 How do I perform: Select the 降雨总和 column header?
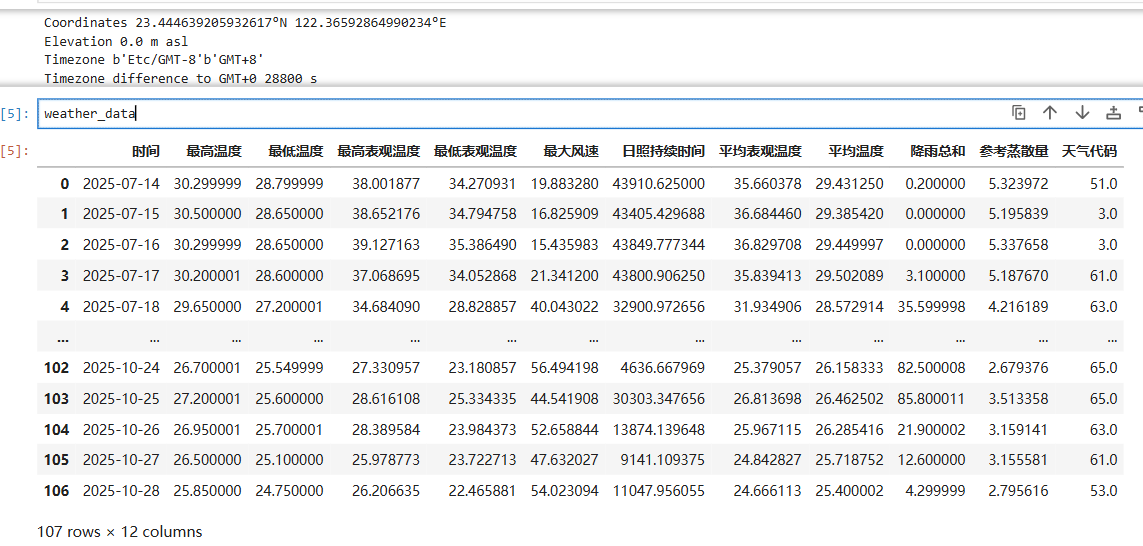coord(937,152)
